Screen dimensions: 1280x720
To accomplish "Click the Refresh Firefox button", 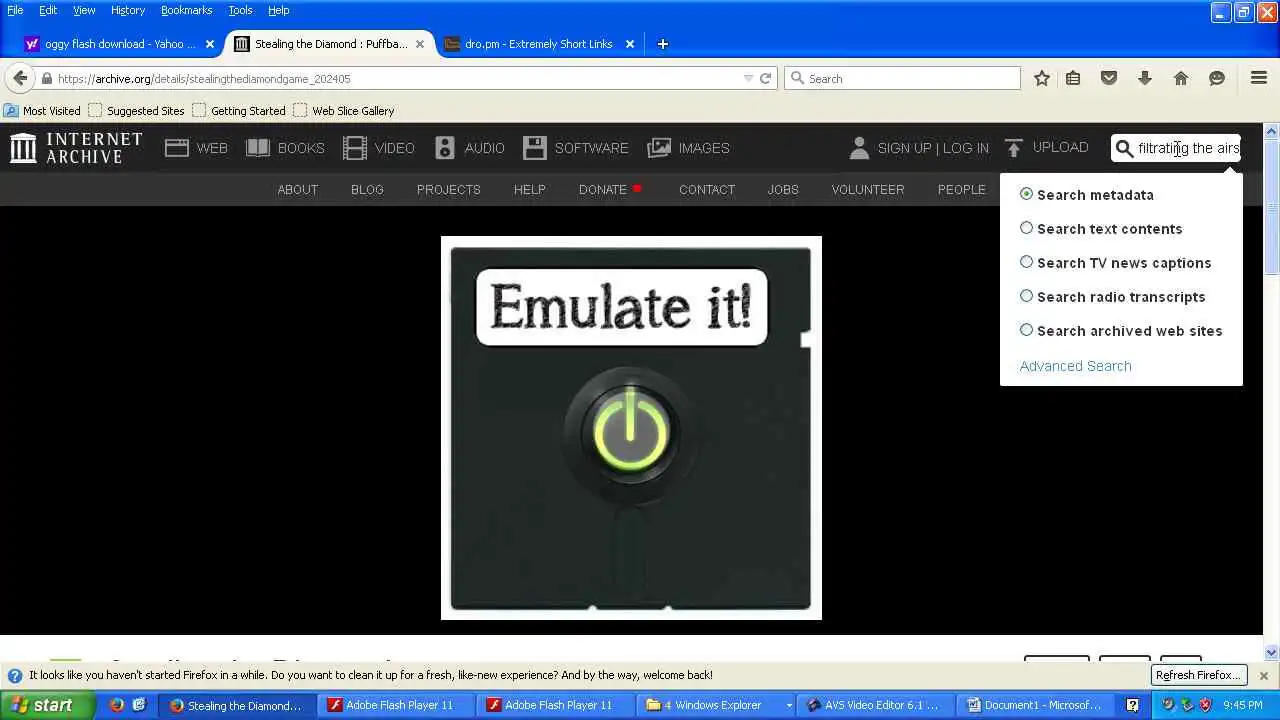I will tap(1198, 675).
